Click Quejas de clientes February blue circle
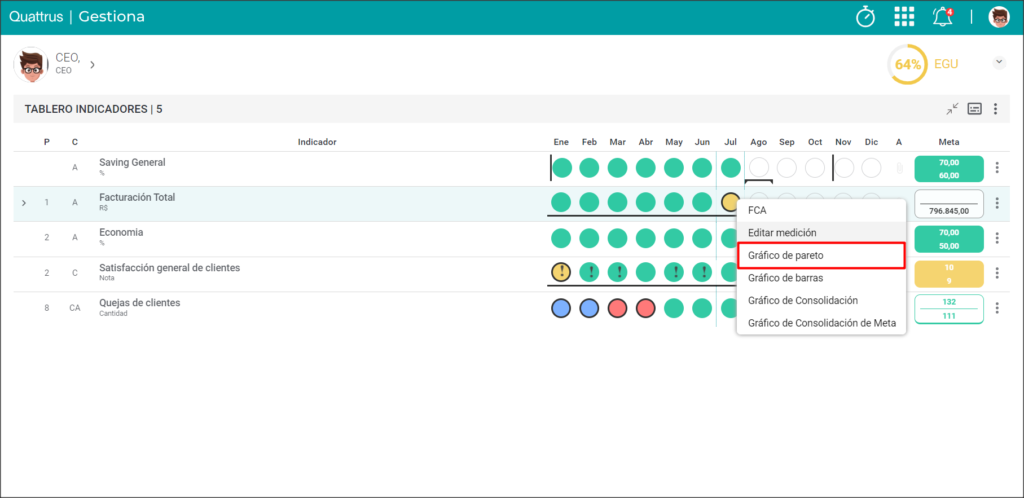 point(589,308)
